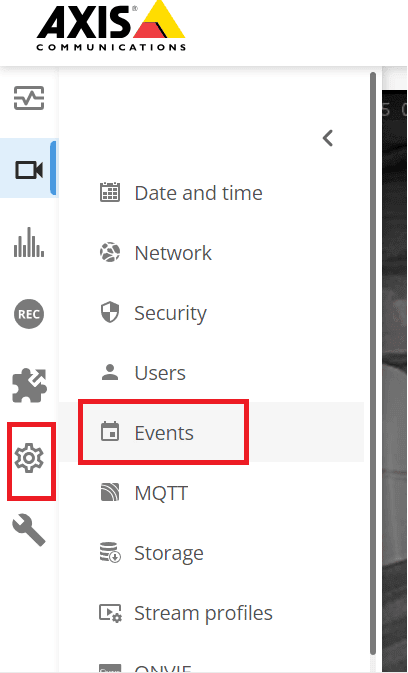Collapse the menu with the left chevron
This screenshot has height=673, width=408.
tap(328, 138)
